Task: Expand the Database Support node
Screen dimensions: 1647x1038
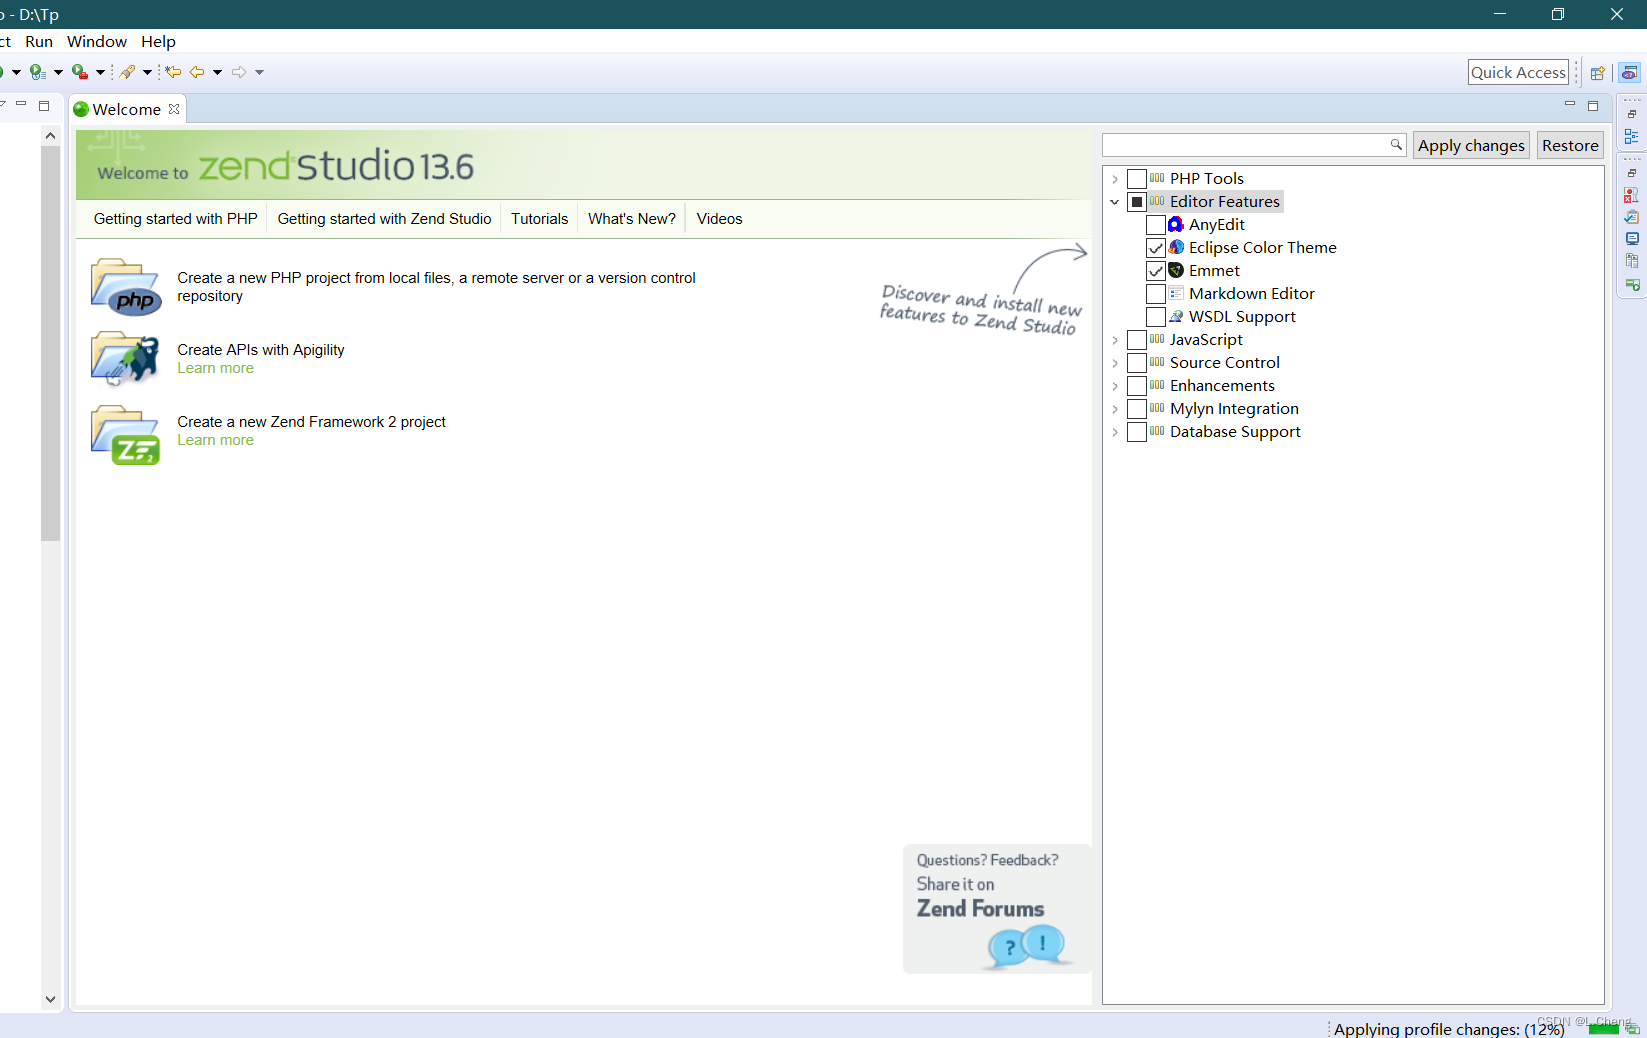Action: point(1115,432)
